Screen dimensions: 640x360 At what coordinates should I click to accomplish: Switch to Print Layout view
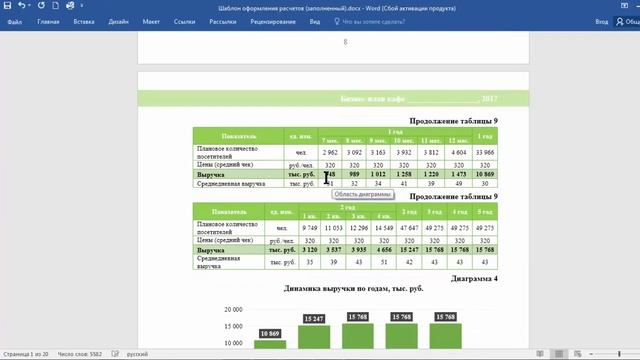click(559, 354)
